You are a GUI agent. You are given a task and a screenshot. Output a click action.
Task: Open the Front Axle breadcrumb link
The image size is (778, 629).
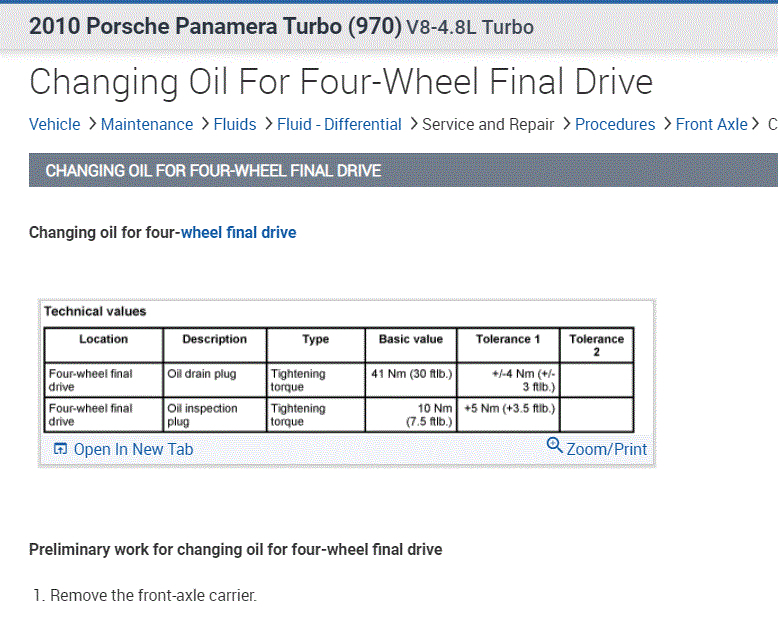(x=711, y=125)
